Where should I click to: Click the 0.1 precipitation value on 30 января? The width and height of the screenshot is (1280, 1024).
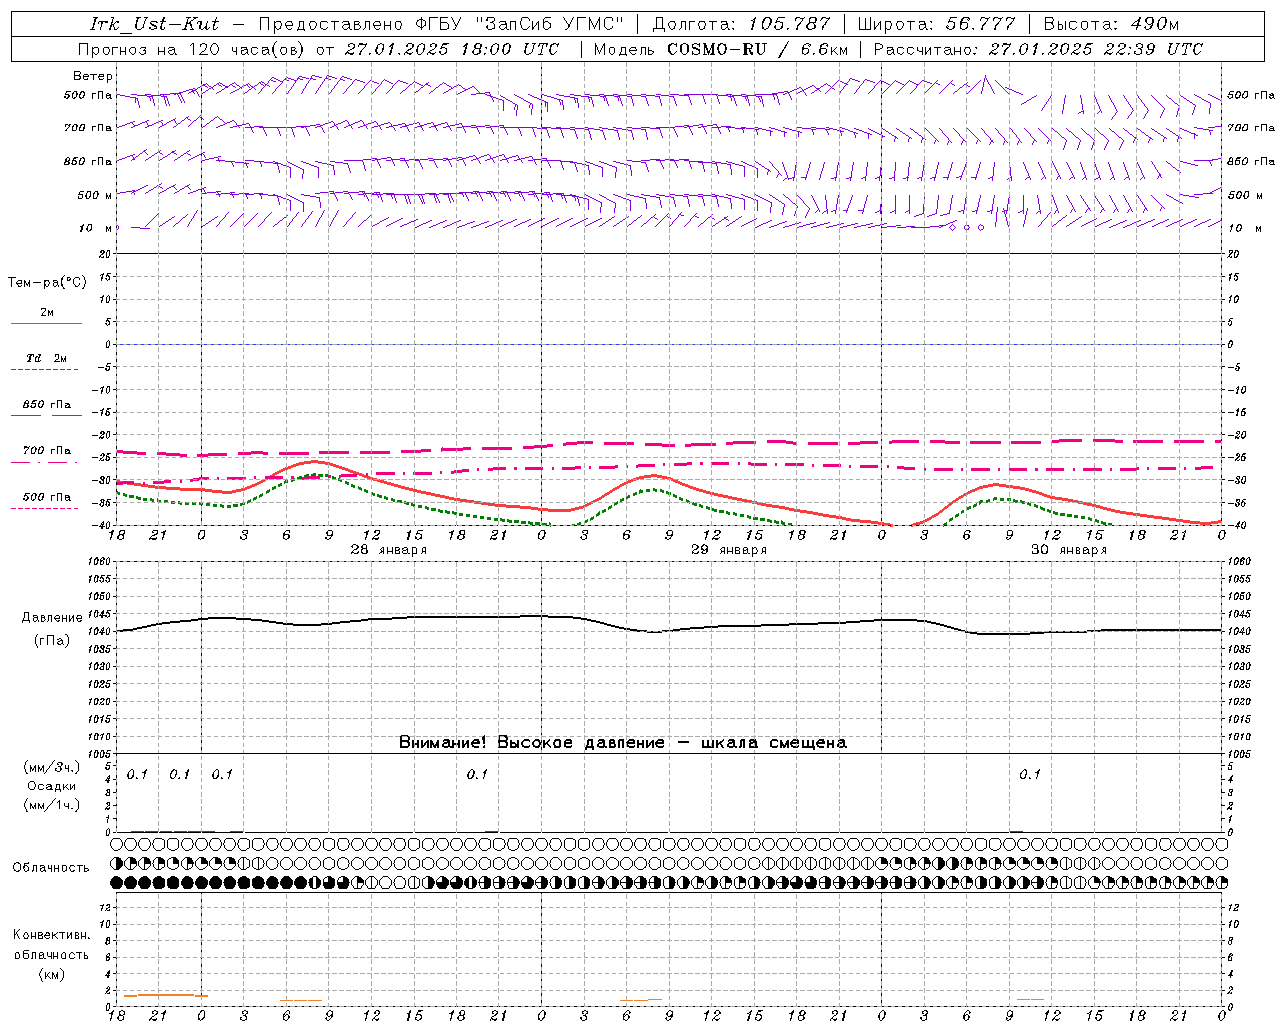[x=1030, y=774]
